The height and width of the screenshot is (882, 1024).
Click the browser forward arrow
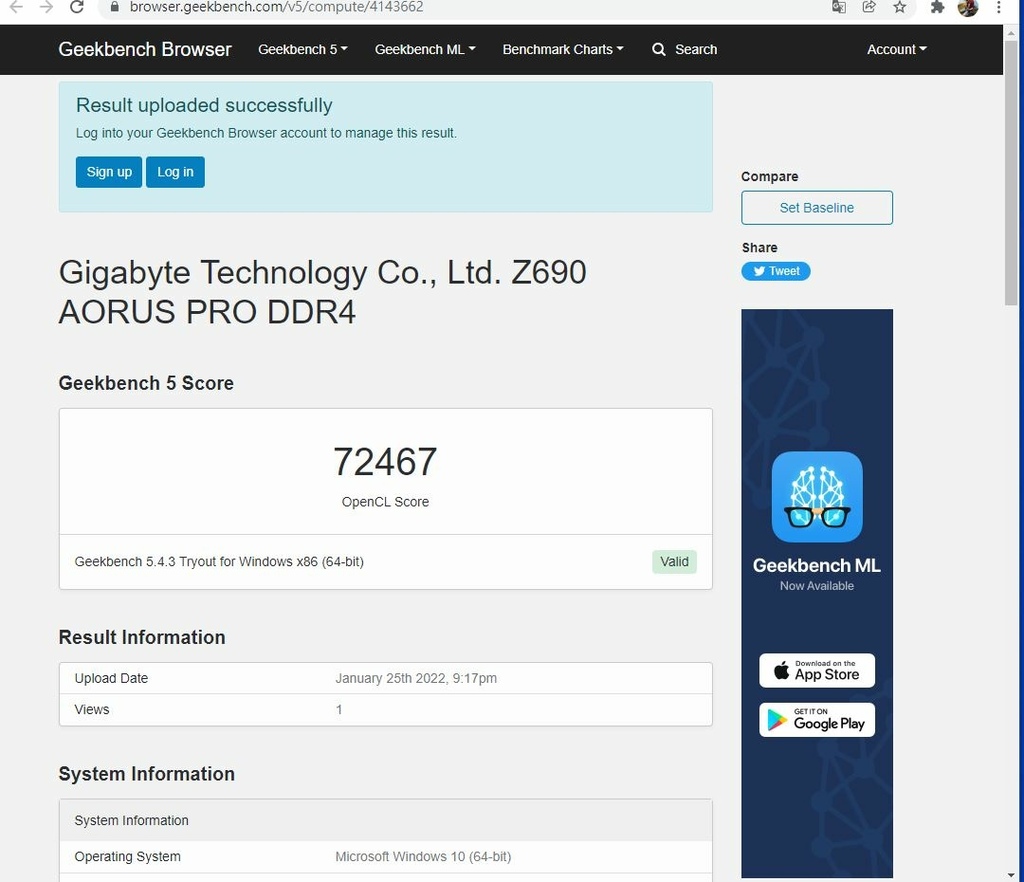click(46, 7)
